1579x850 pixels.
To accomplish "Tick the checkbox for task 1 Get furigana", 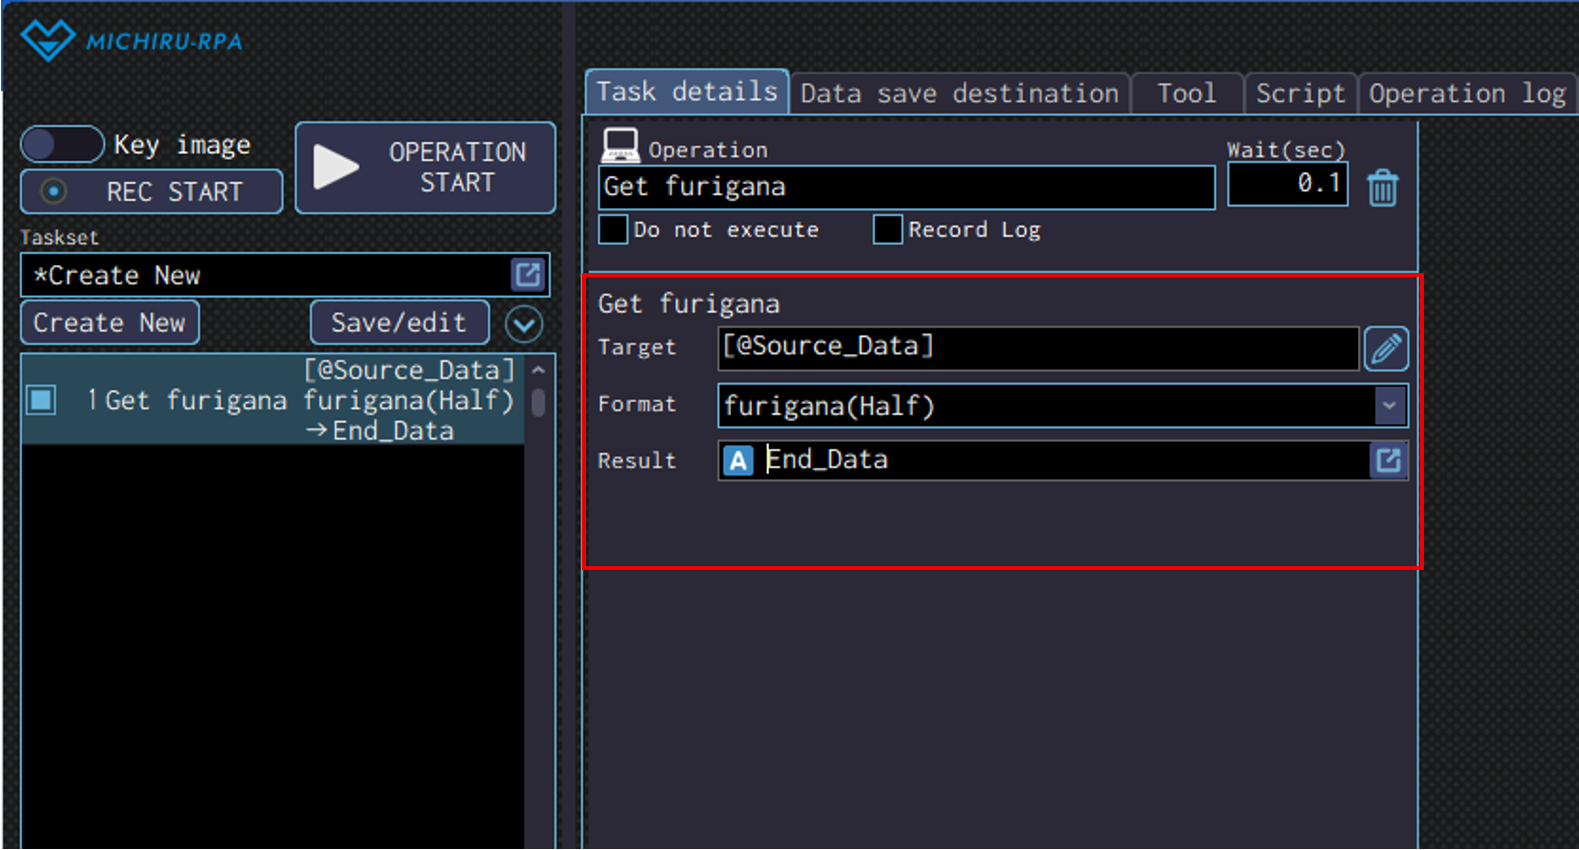I will pos(42,400).
